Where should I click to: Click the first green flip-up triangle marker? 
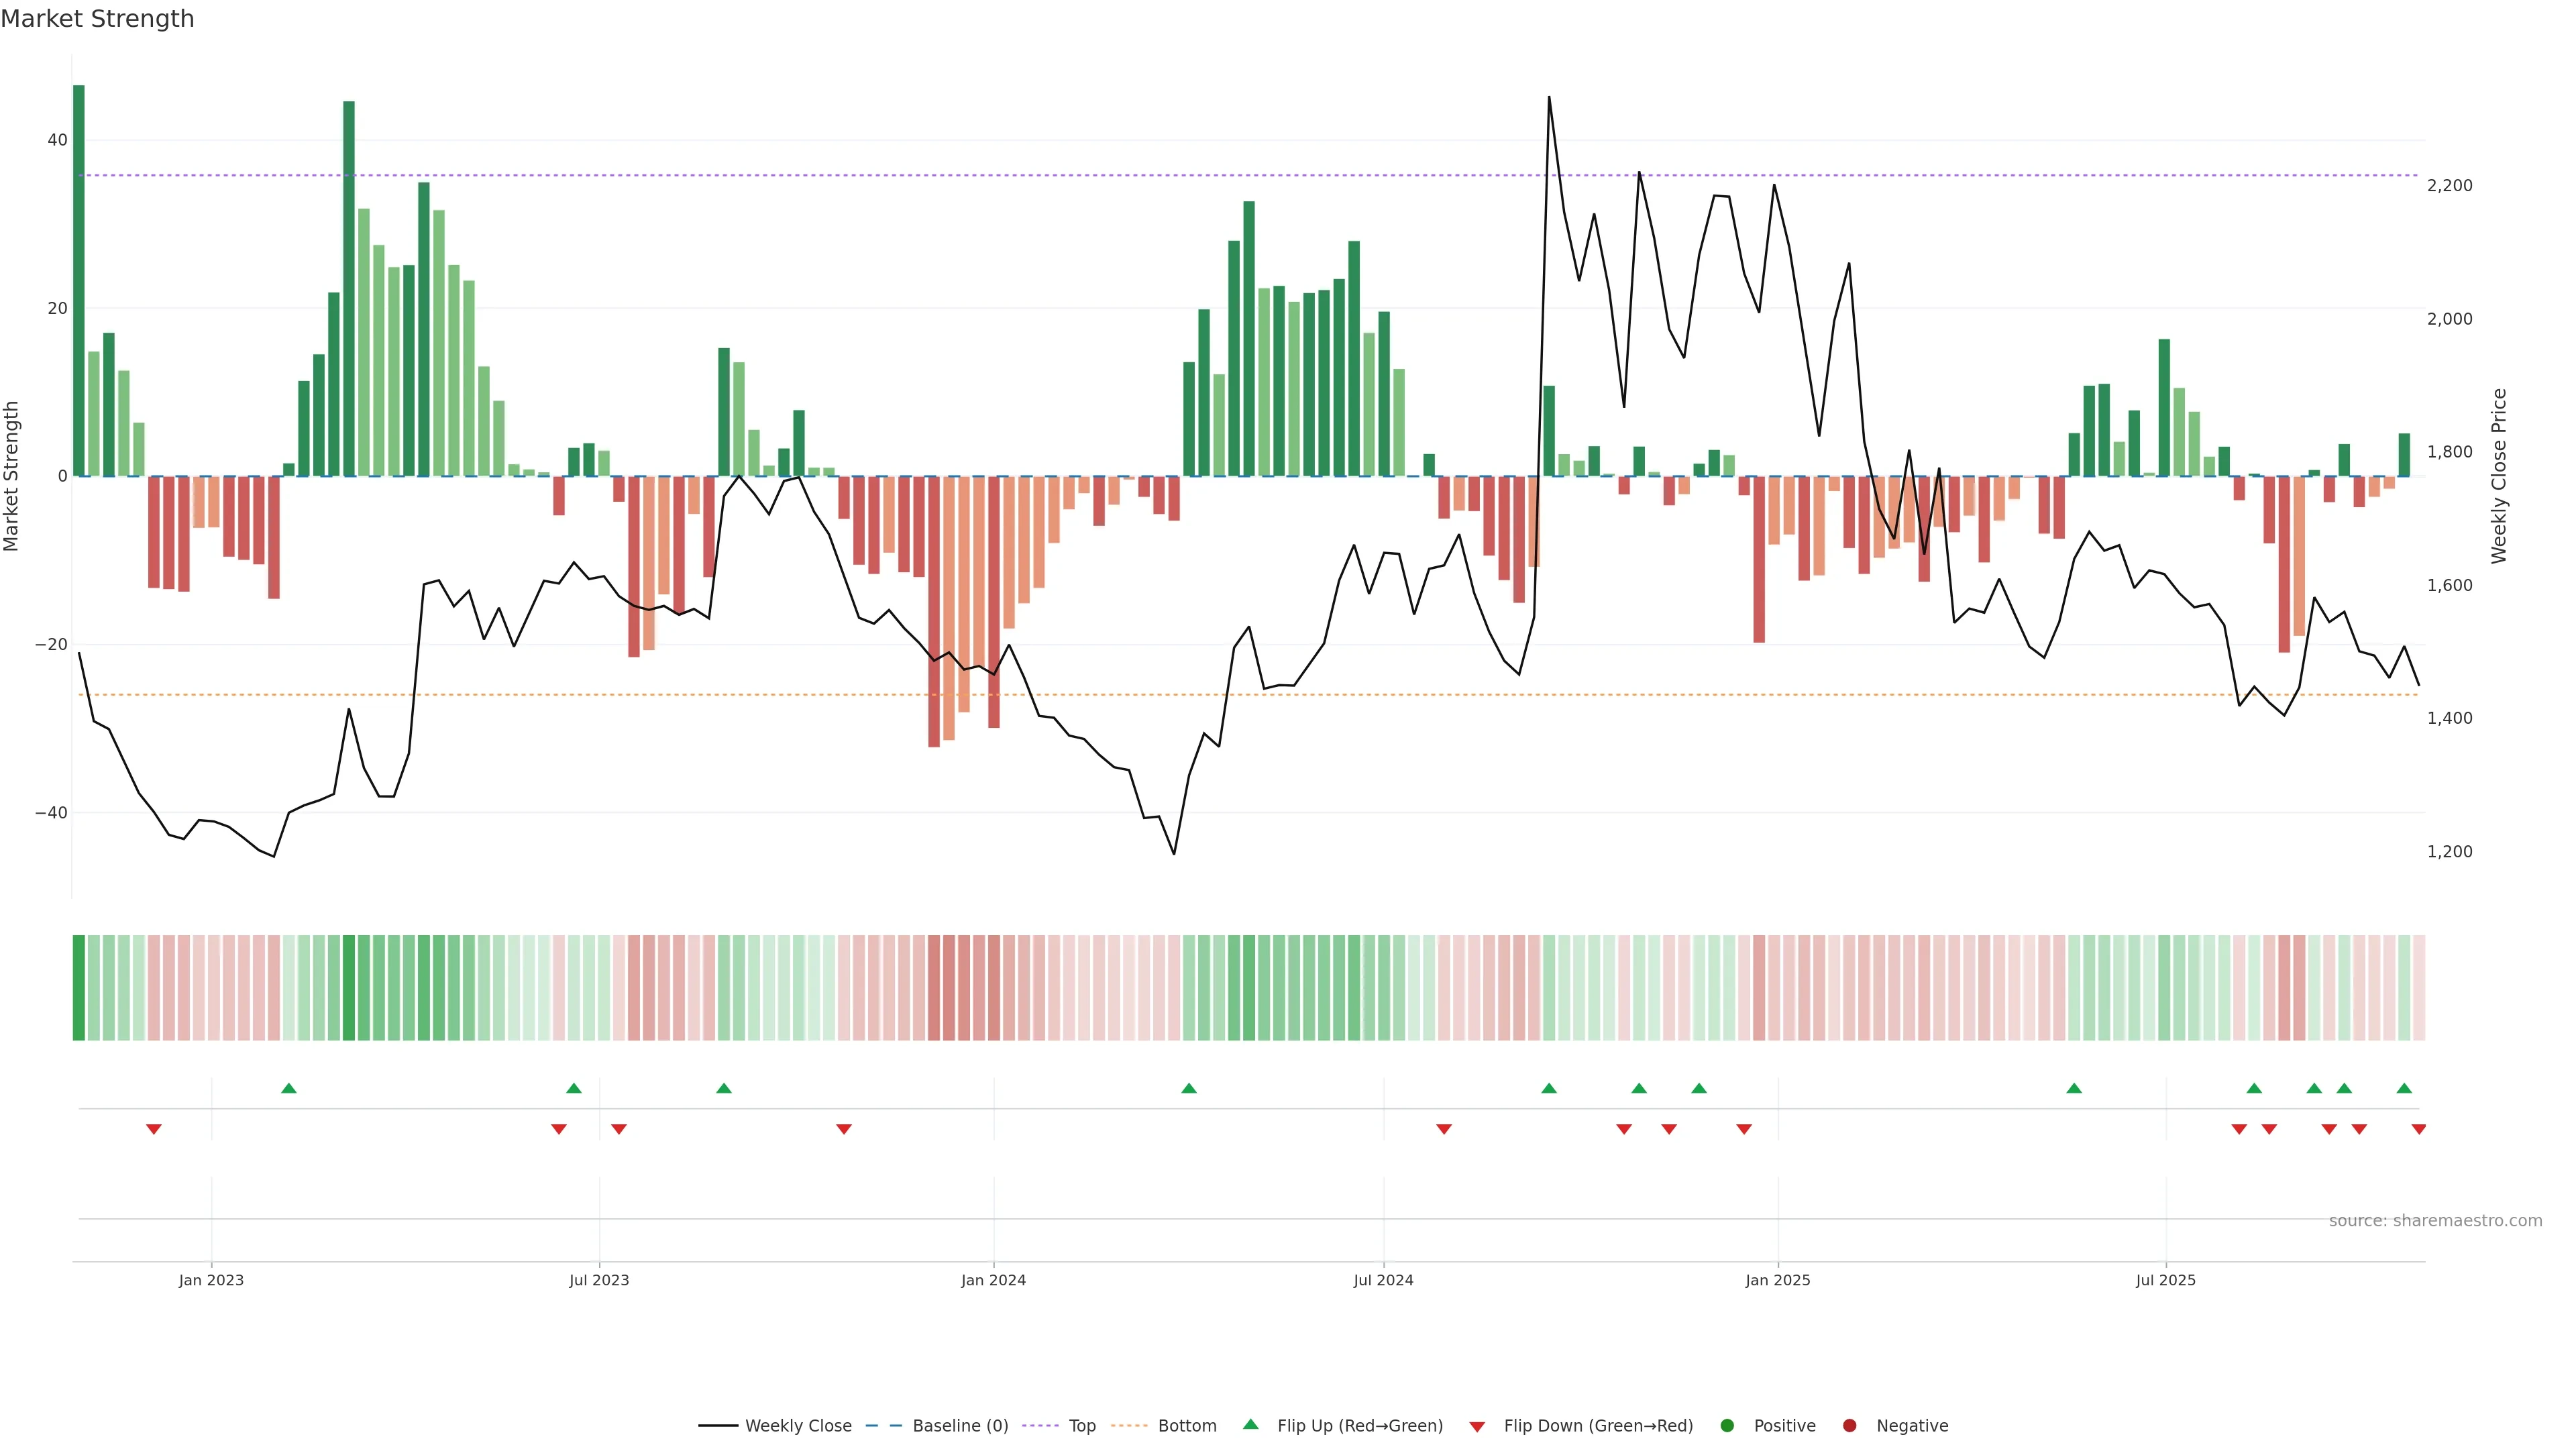289,1088
